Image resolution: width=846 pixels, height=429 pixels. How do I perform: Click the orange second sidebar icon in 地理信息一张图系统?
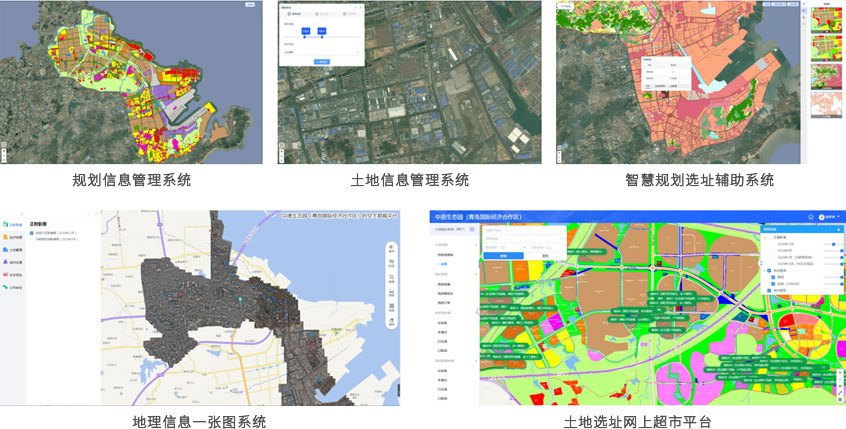pos(7,236)
